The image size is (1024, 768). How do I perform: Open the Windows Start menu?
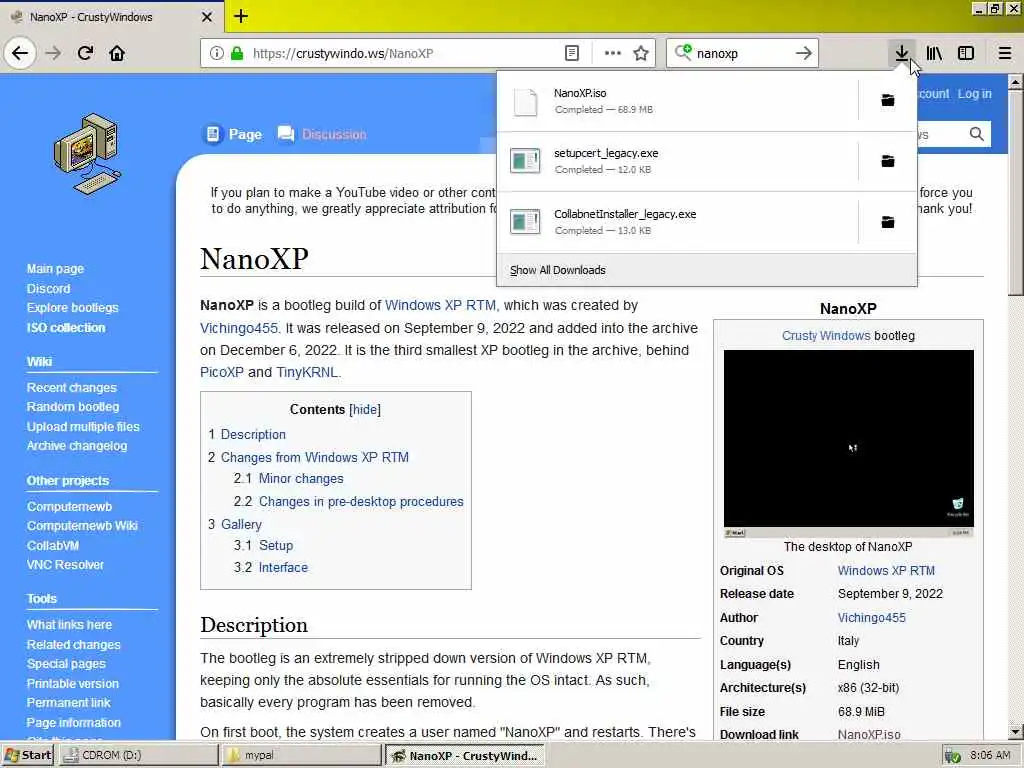27,755
